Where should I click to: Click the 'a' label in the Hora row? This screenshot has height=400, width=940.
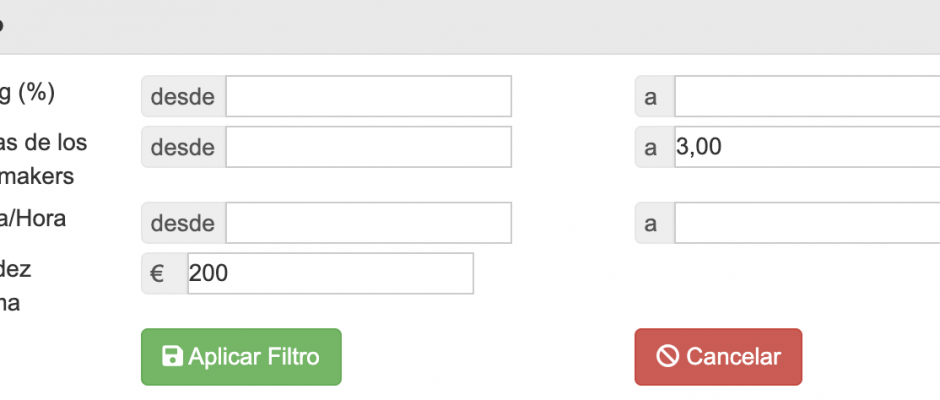pyautogui.click(x=652, y=223)
